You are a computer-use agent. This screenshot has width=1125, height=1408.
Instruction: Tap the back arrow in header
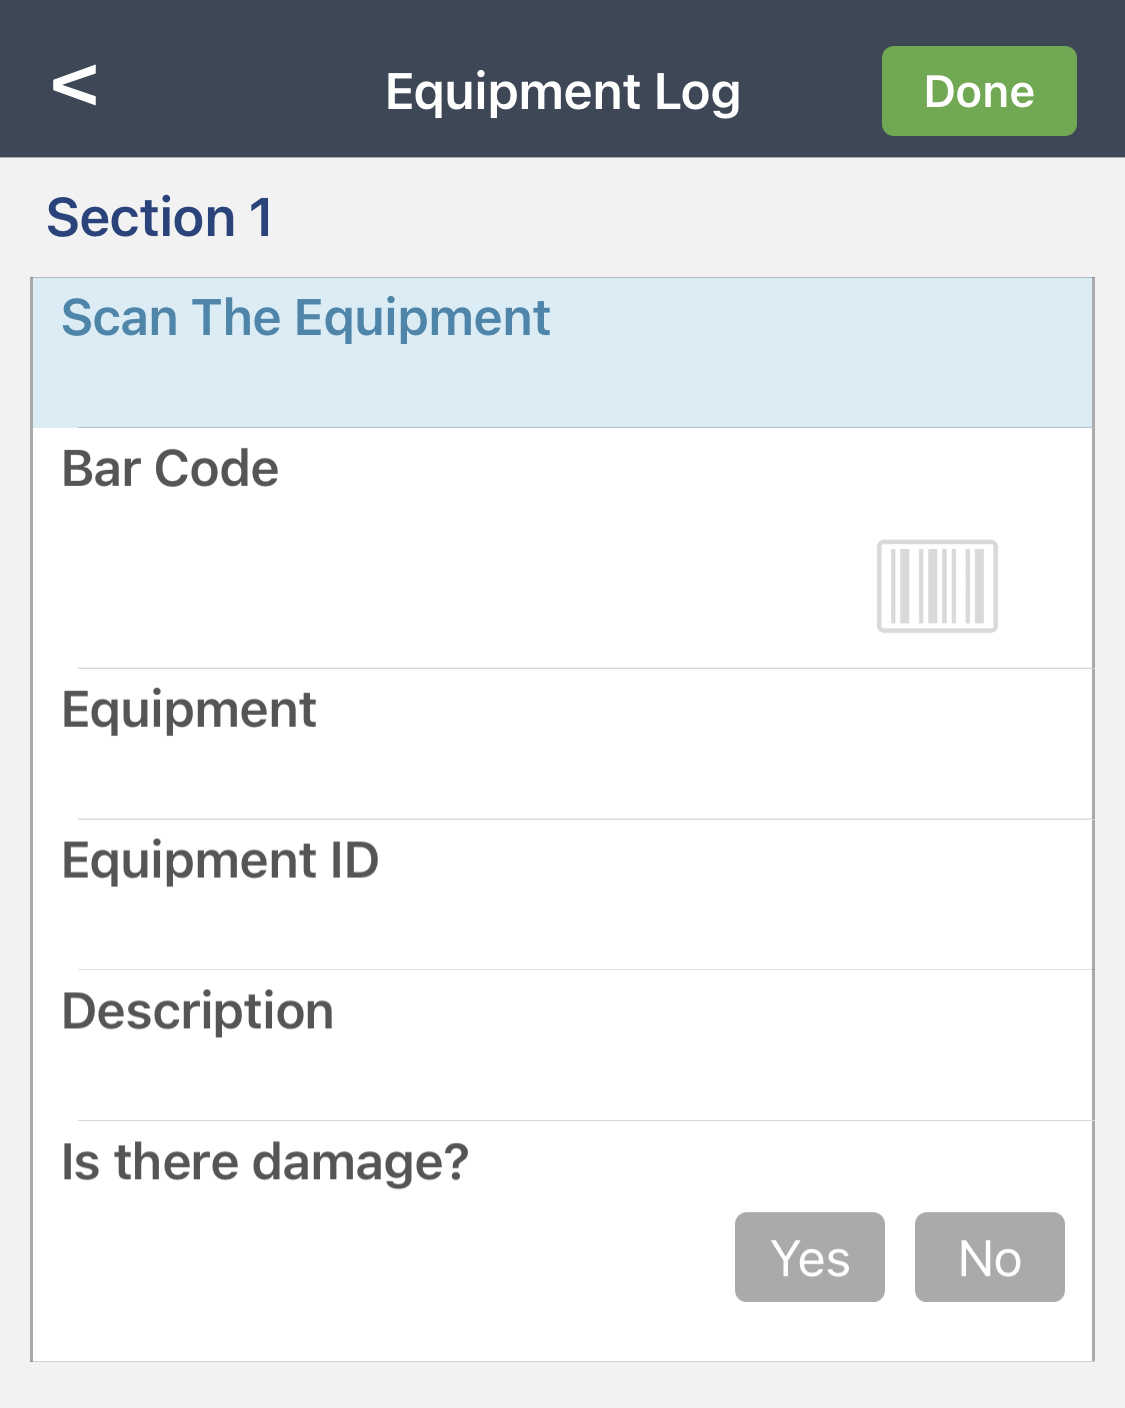click(x=75, y=85)
